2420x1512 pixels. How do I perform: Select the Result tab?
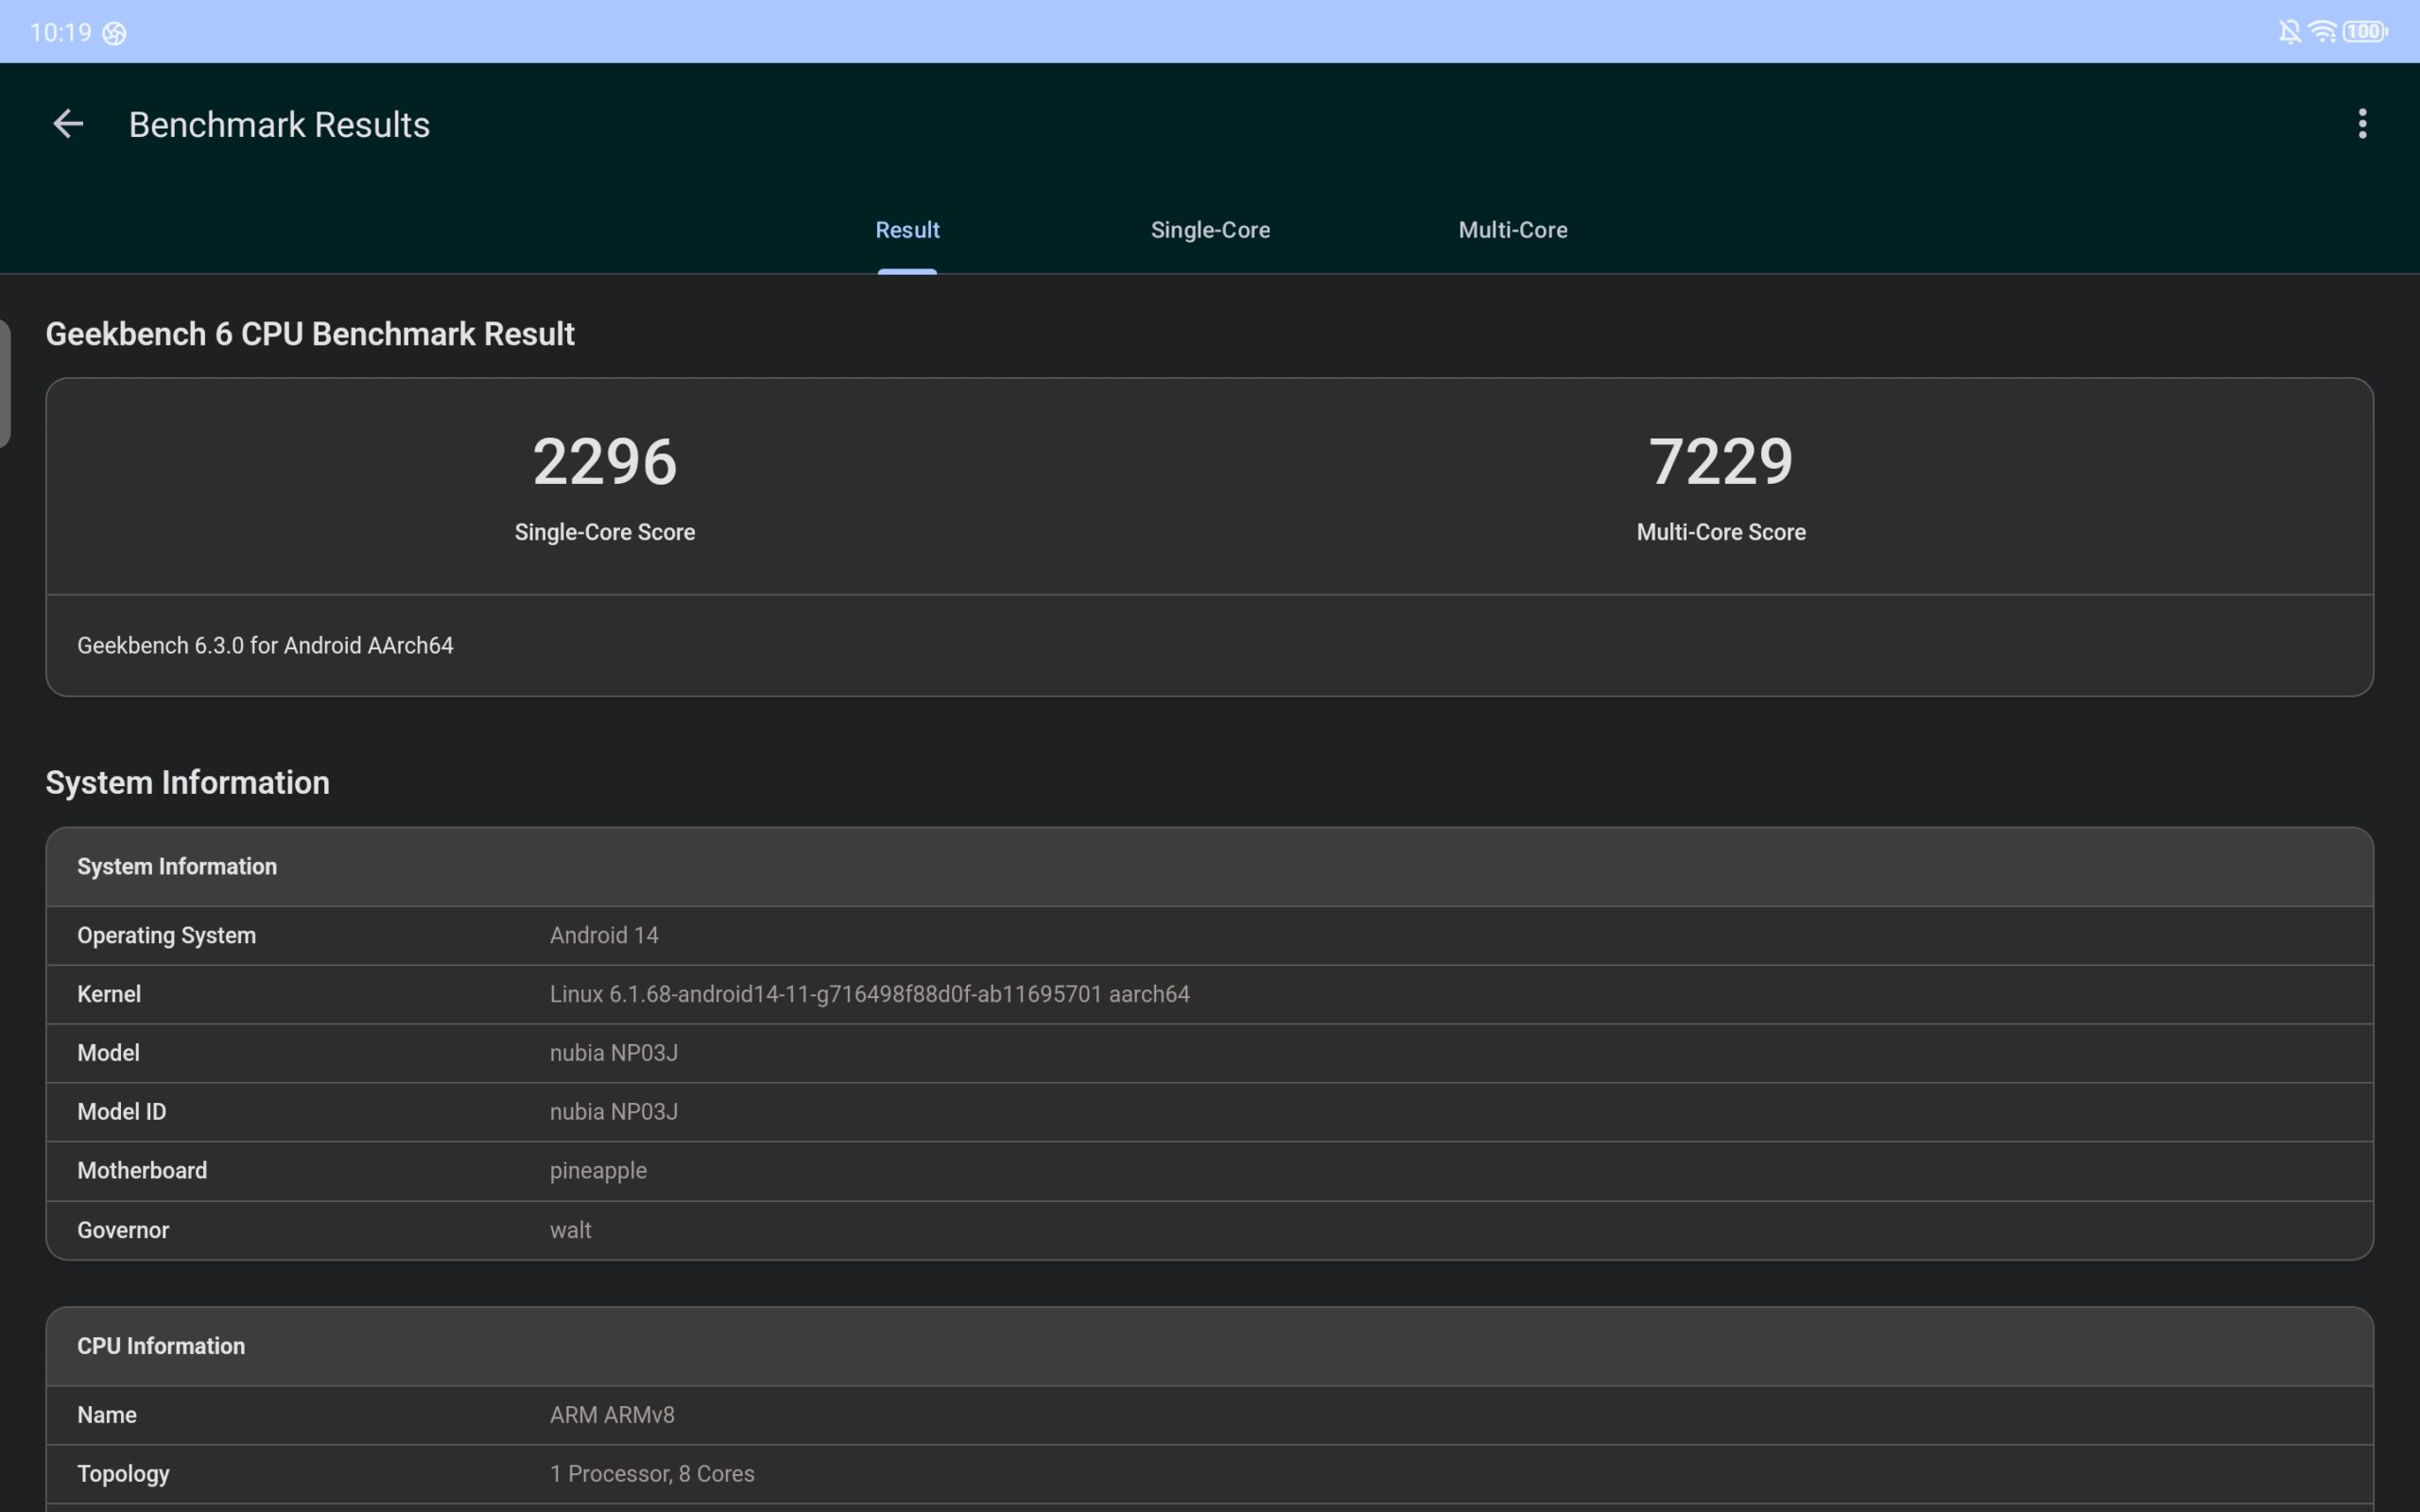click(907, 230)
